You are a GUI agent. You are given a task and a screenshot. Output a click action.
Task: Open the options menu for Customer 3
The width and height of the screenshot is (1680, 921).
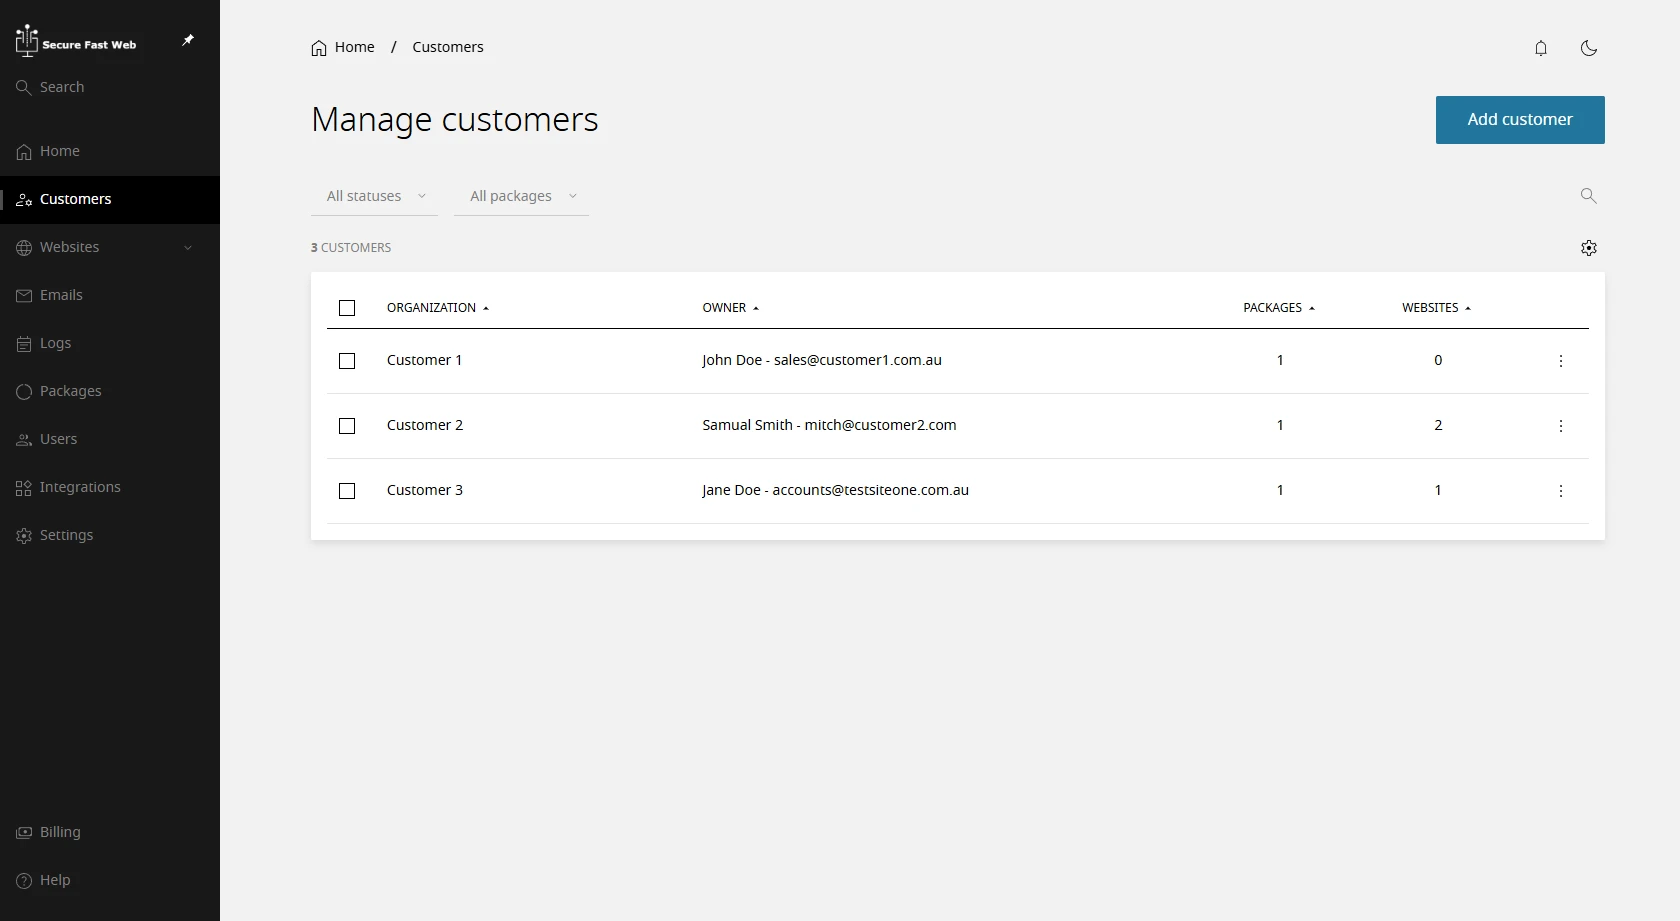point(1561,491)
